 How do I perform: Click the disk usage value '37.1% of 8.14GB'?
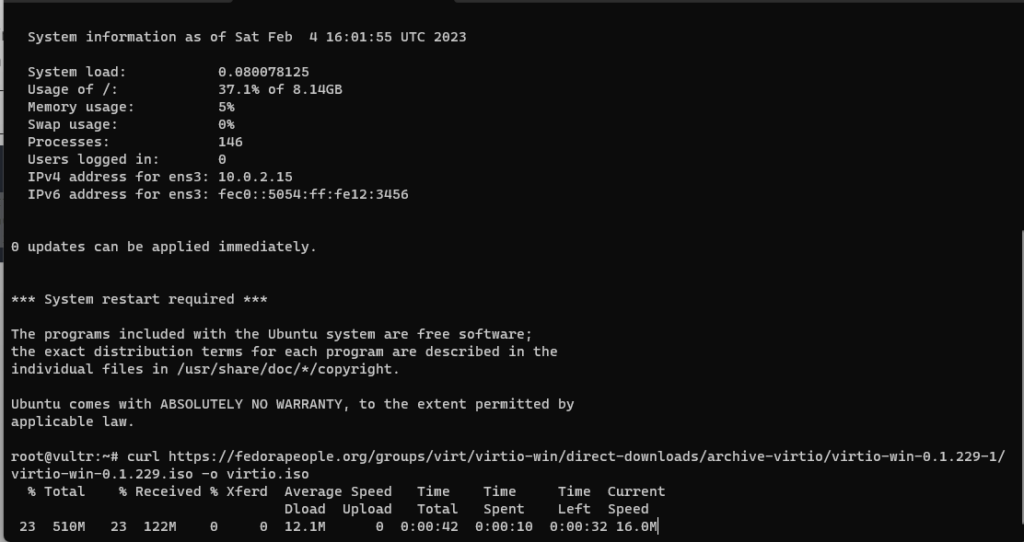coord(280,89)
